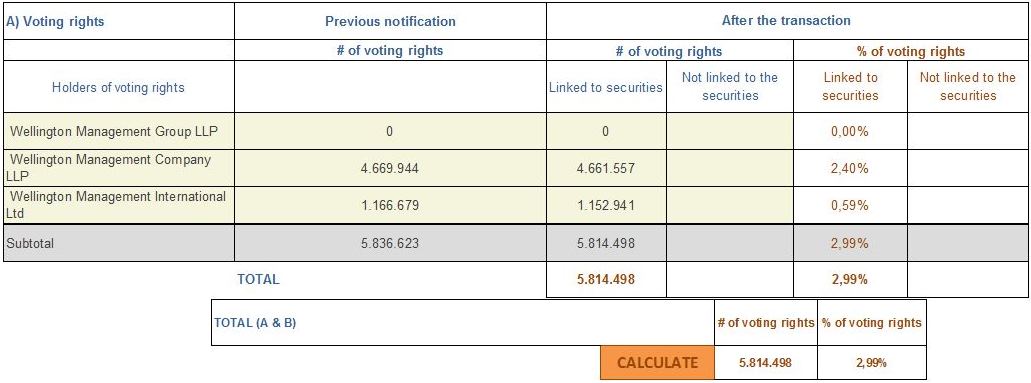Screen dimensions: 1031x383
Task: Click the linked-to-securities value 4.661.557
Action: coord(606,168)
